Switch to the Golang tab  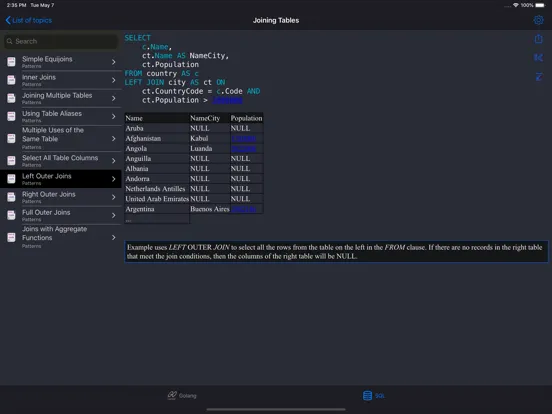(x=182, y=395)
